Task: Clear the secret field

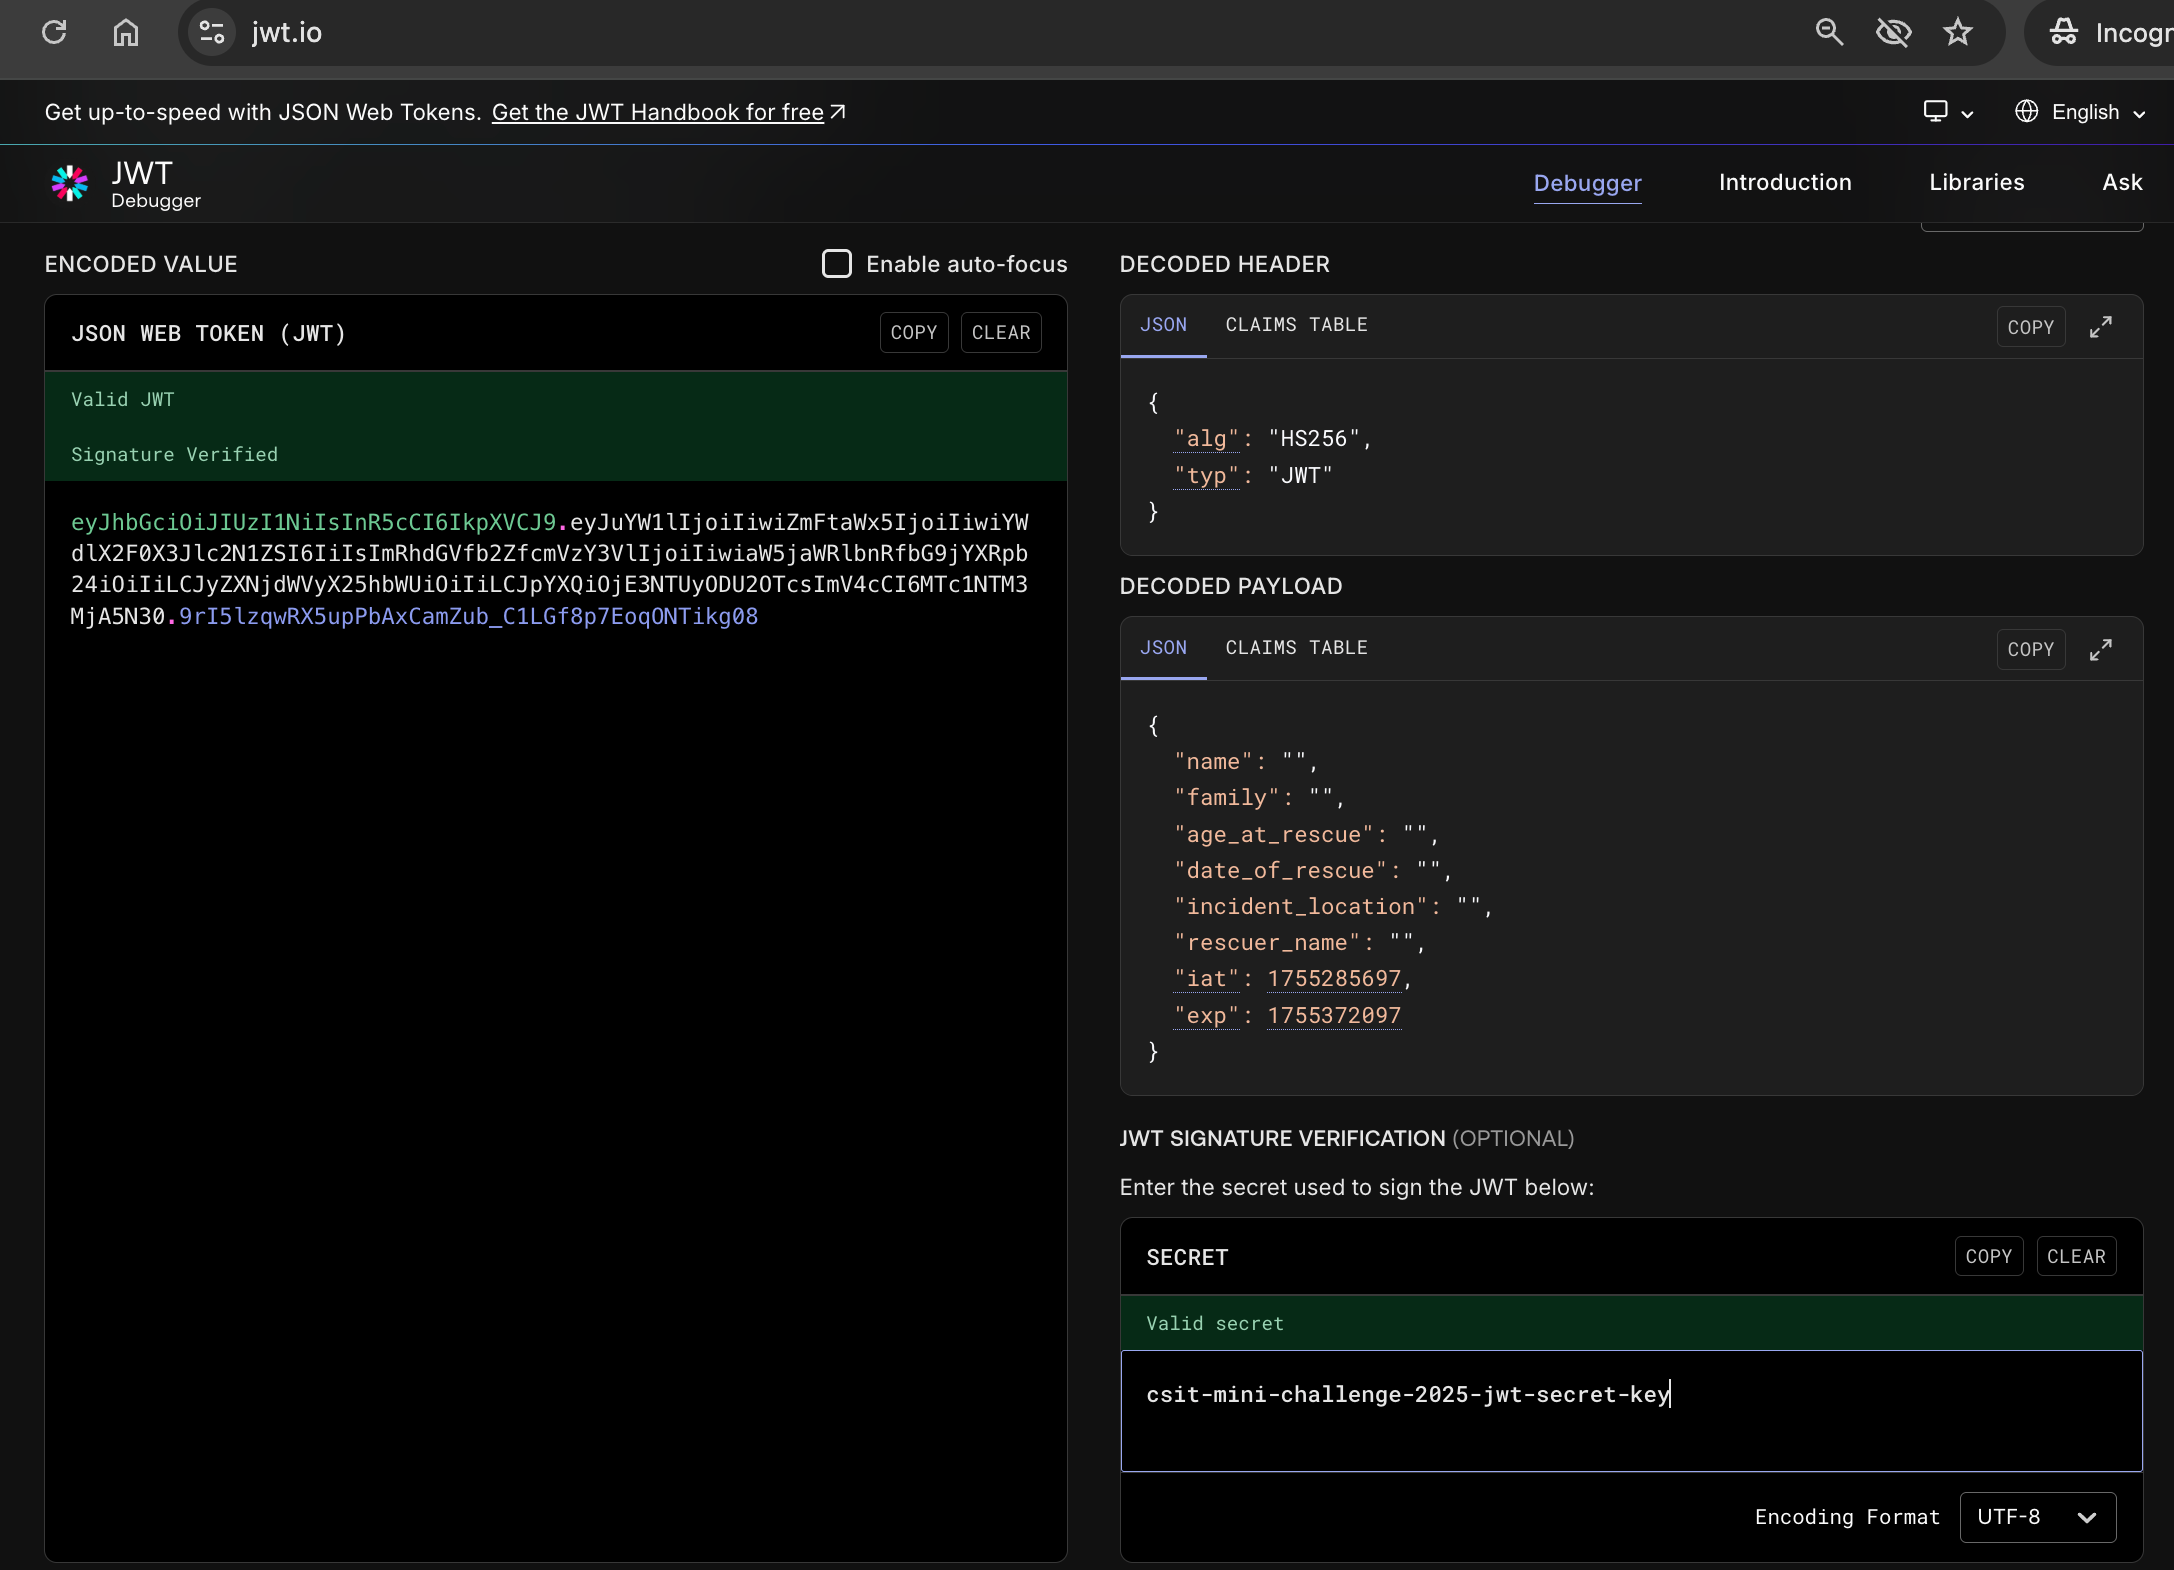Action: [x=2076, y=1257]
